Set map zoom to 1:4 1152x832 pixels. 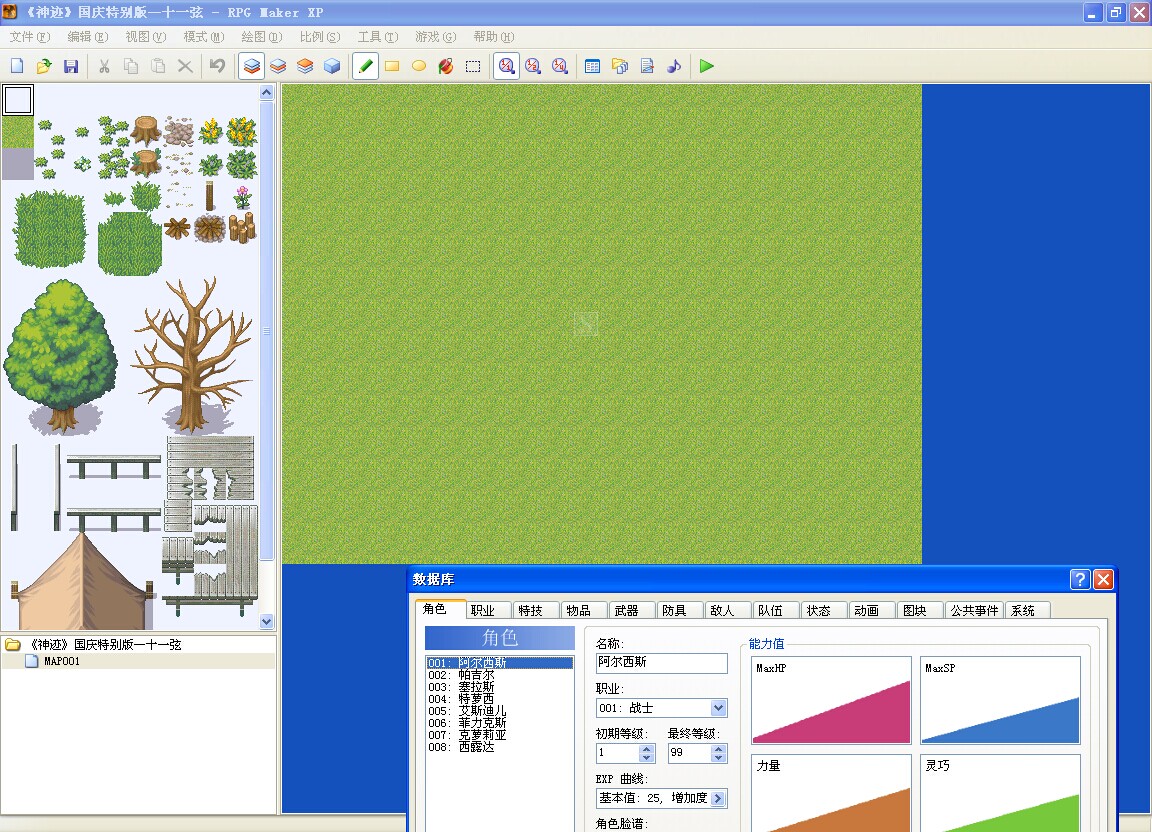point(560,66)
